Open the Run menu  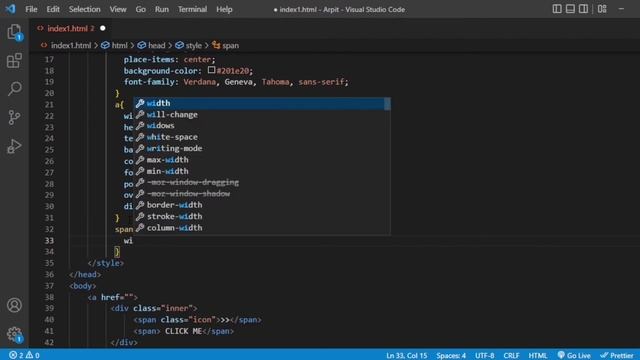tap(162, 9)
